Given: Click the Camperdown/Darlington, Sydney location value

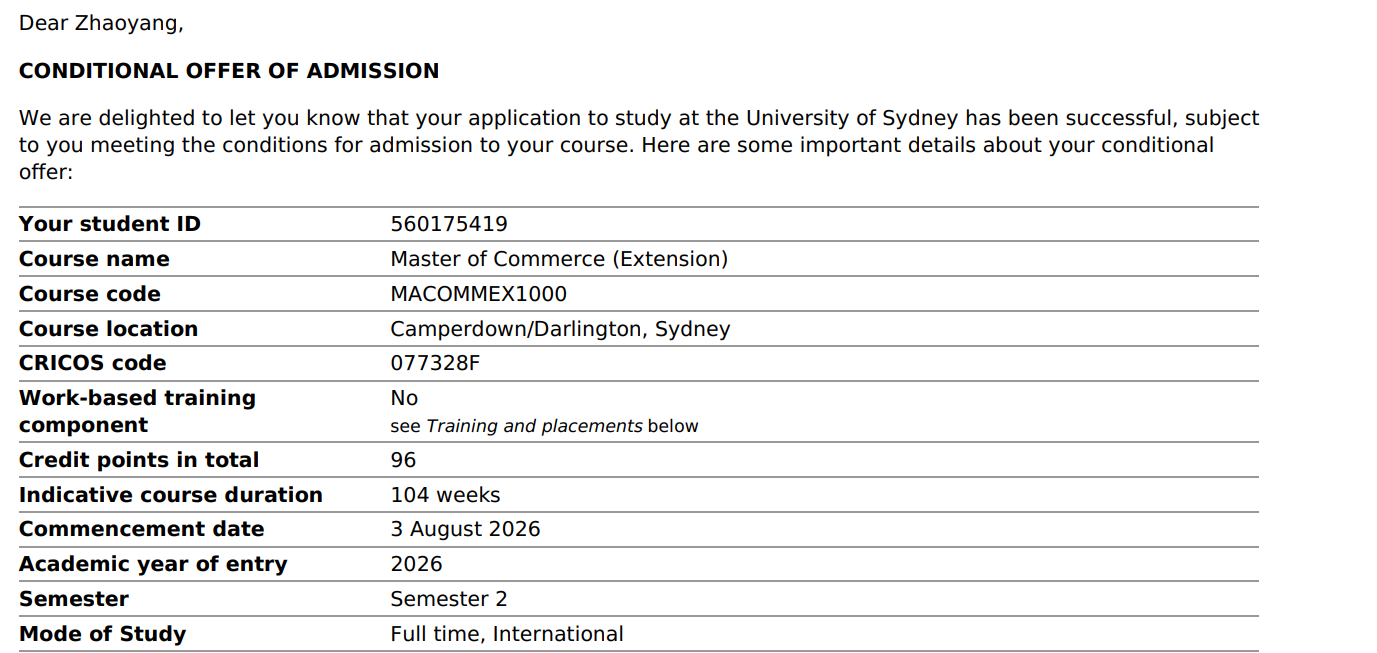Looking at the screenshot, I should pyautogui.click(x=560, y=329).
